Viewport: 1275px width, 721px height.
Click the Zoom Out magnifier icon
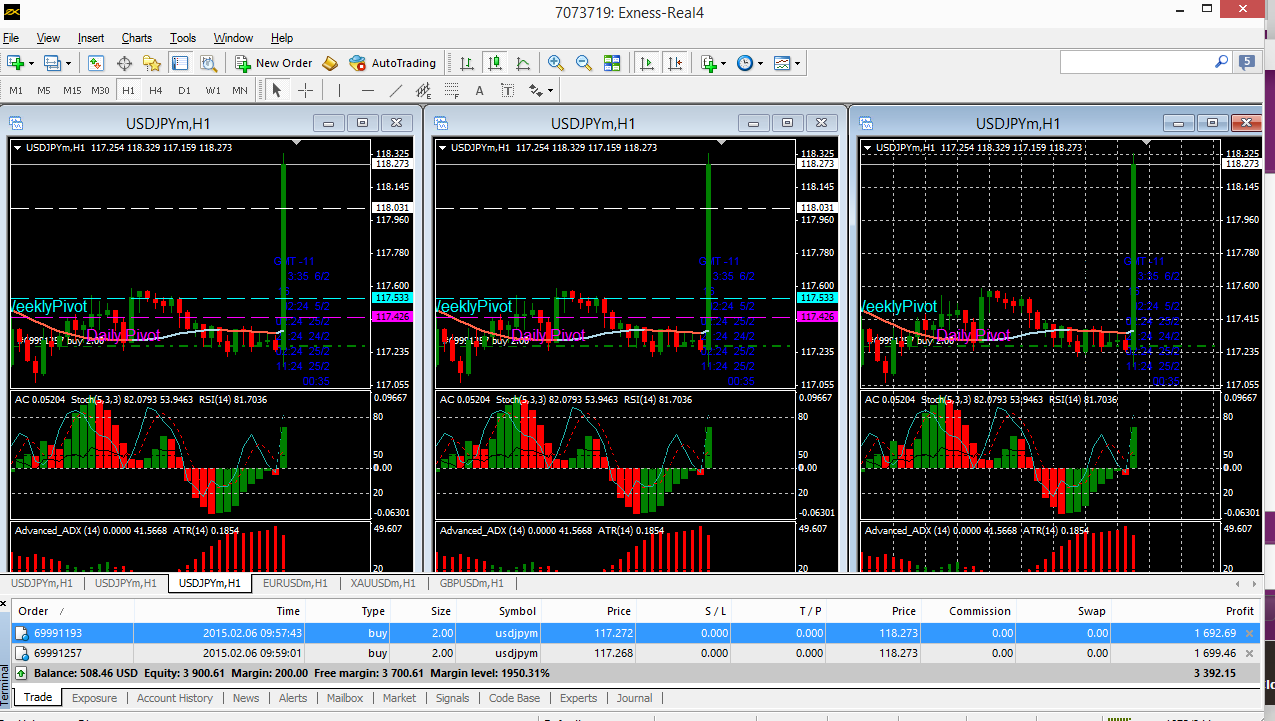(x=583, y=63)
